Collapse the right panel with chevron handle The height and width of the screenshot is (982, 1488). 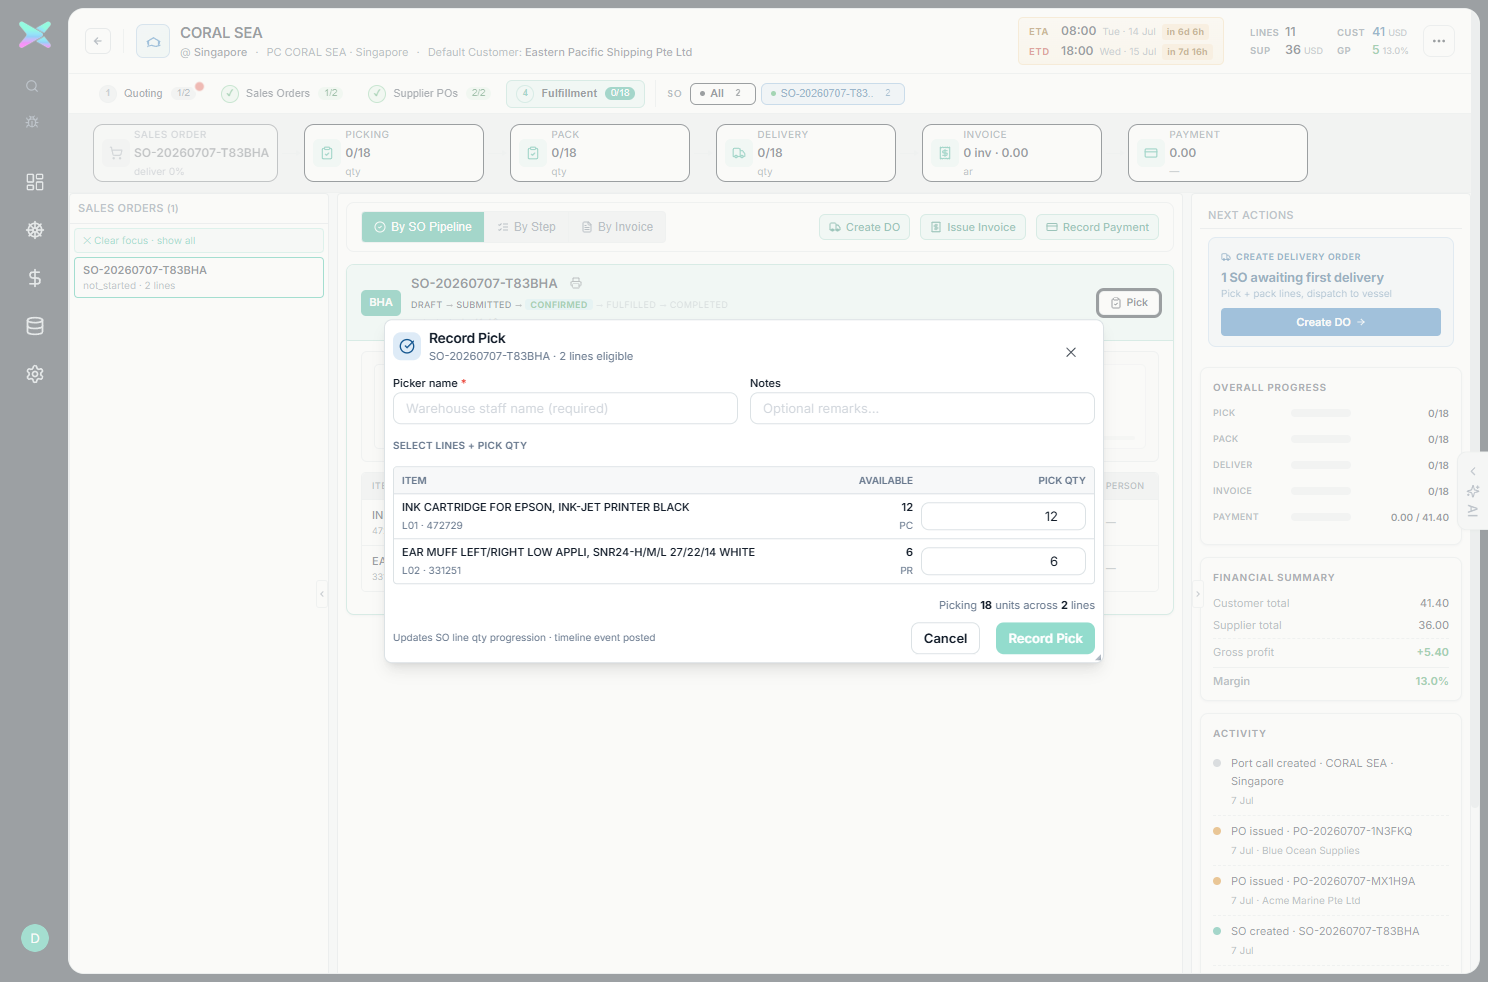[x=1198, y=594]
